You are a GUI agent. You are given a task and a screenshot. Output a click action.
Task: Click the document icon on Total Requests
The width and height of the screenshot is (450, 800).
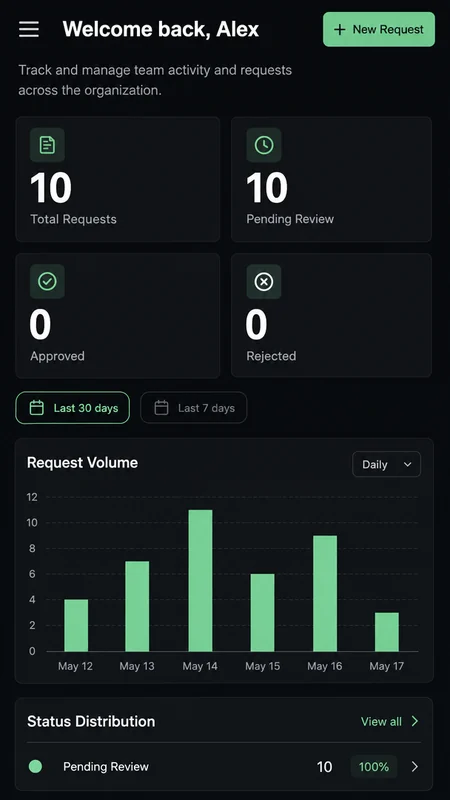pyautogui.click(x=47, y=145)
